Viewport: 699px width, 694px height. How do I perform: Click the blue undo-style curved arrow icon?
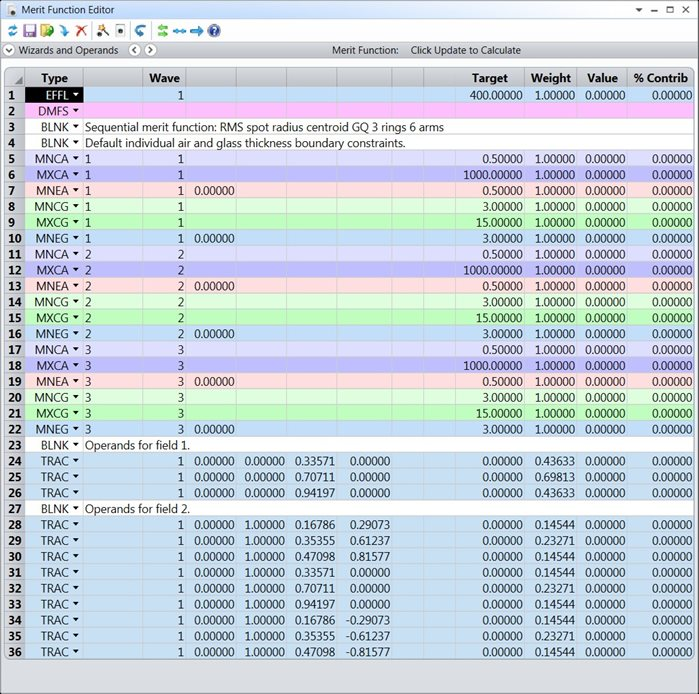(140, 31)
